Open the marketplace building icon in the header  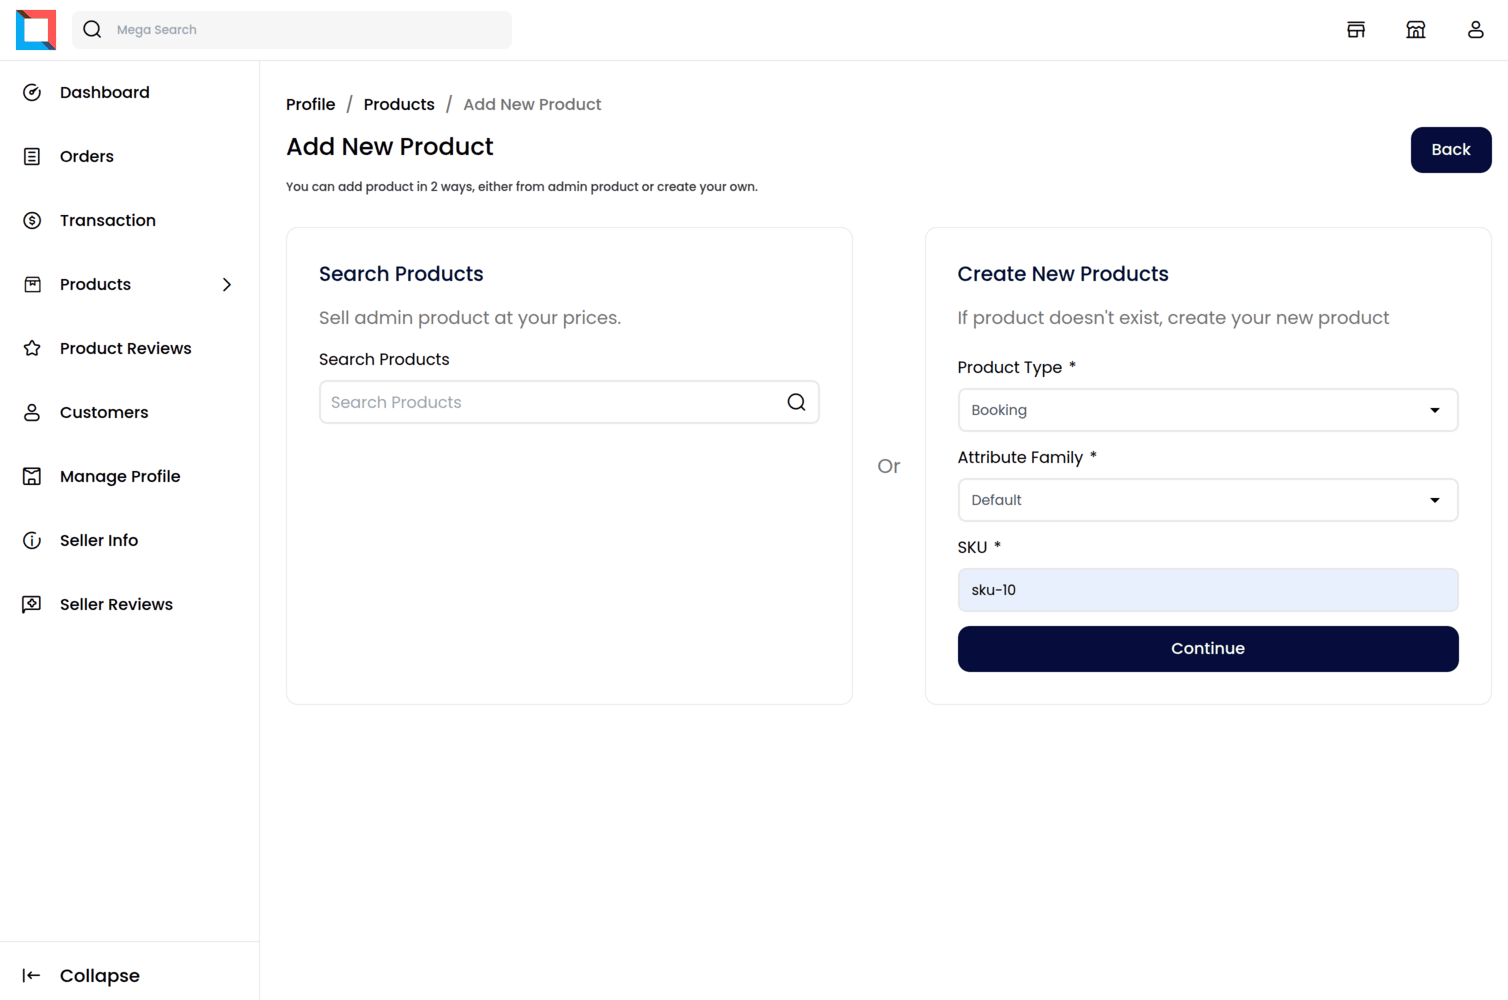[1416, 30]
